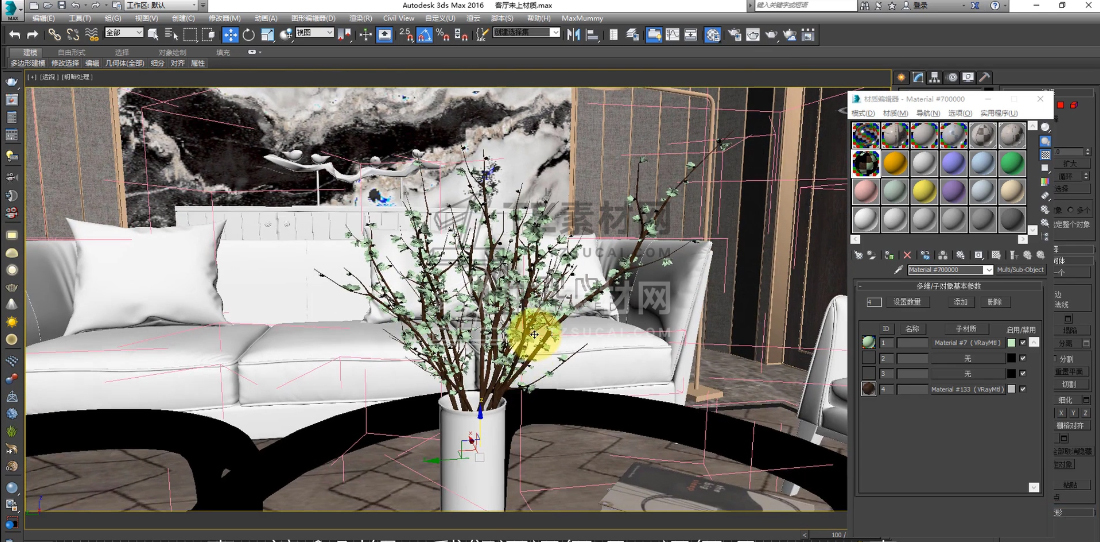Viewport: 1100px width, 542px height.
Task: Toggle the Angle Snap tool
Action: [x=425, y=35]
